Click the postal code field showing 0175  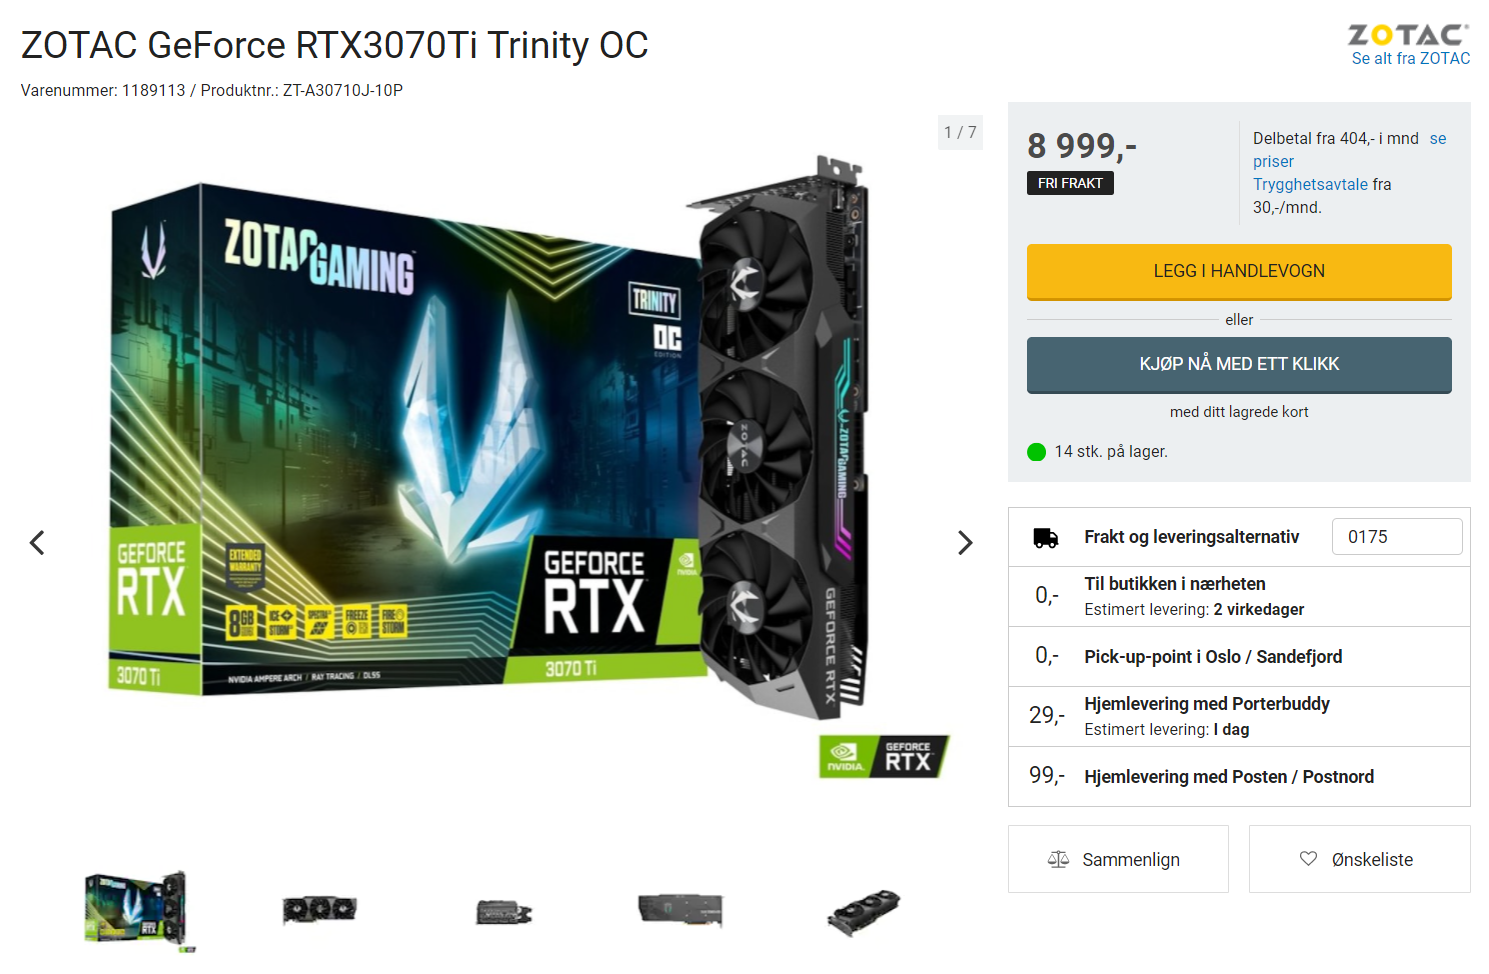tap(1397, 537)
